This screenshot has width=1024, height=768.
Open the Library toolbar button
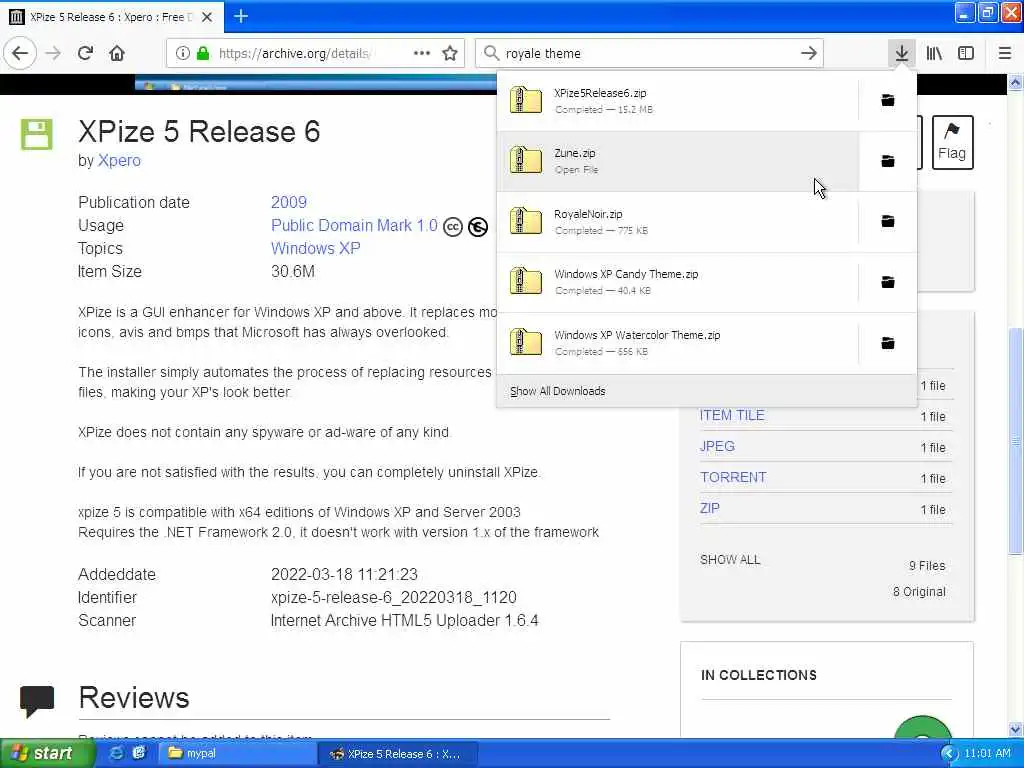point(934,53)
